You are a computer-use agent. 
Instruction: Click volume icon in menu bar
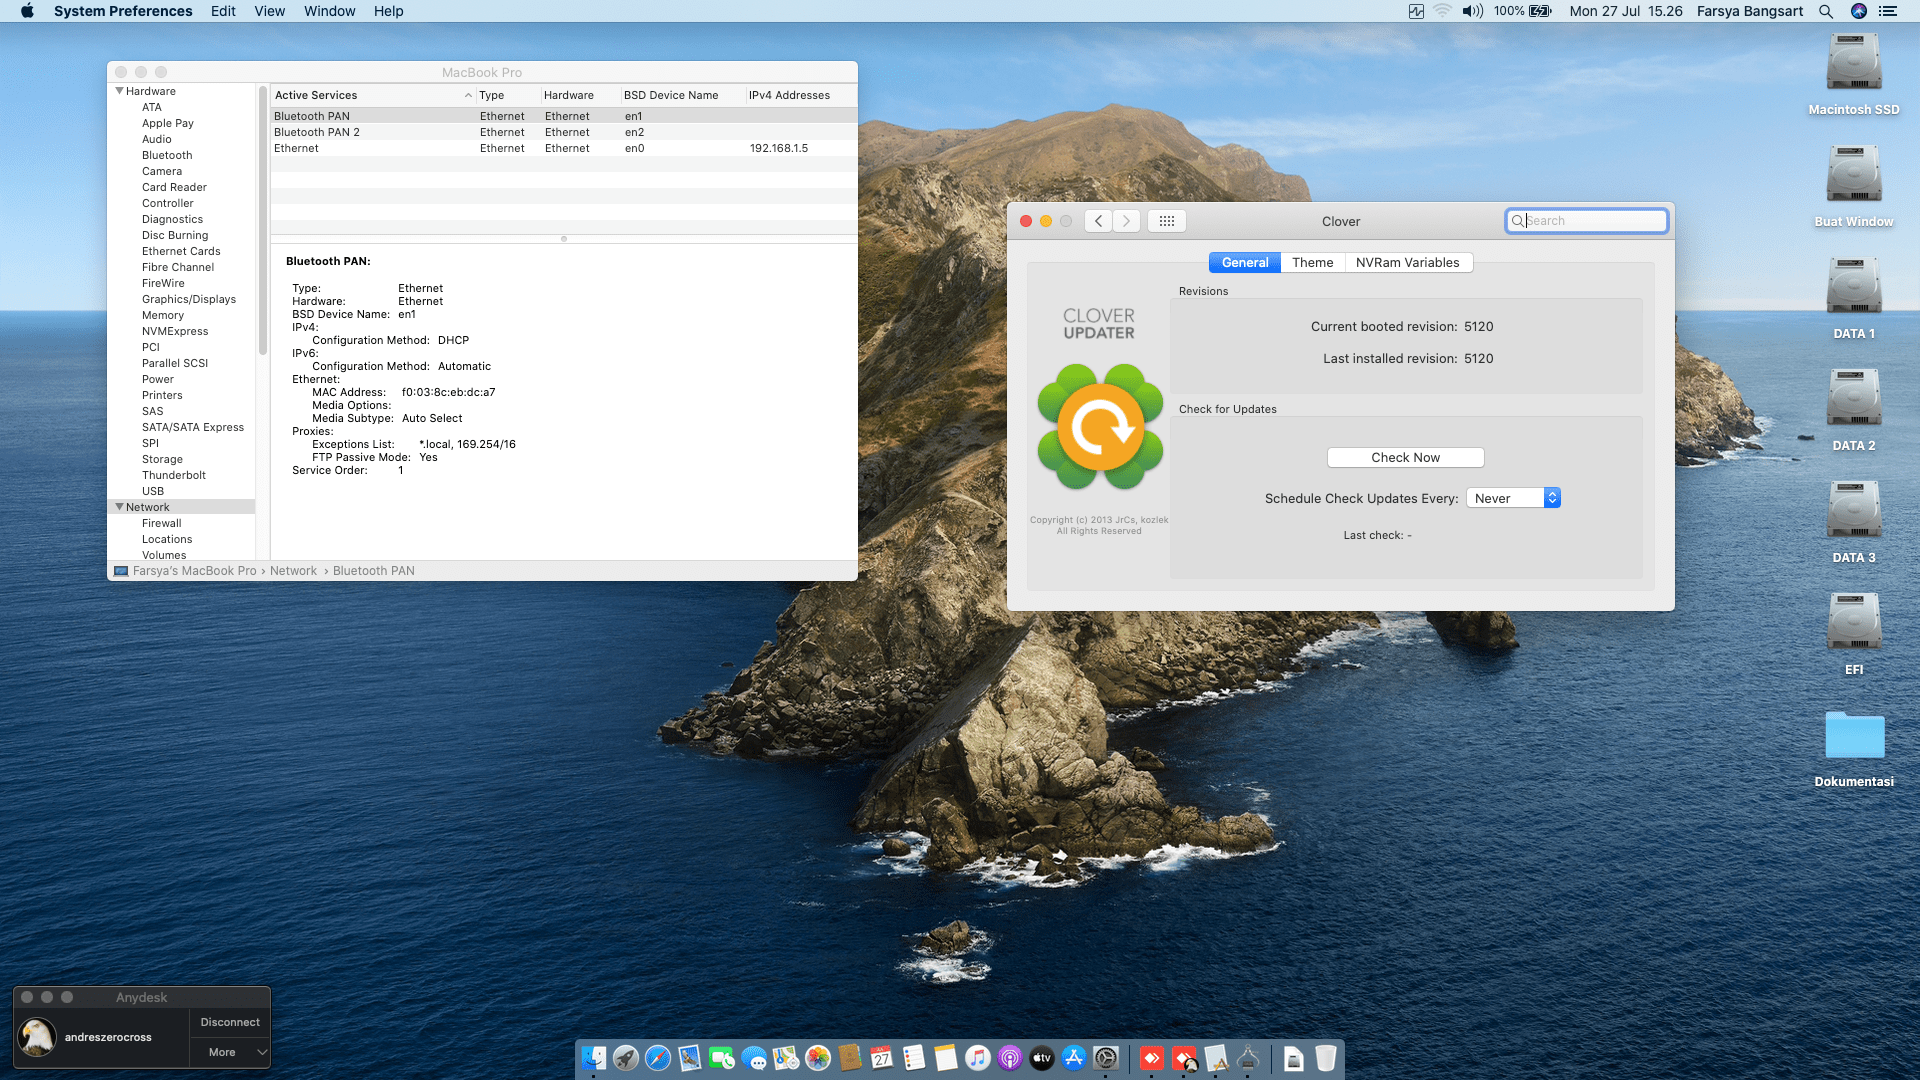(1472, 11)
